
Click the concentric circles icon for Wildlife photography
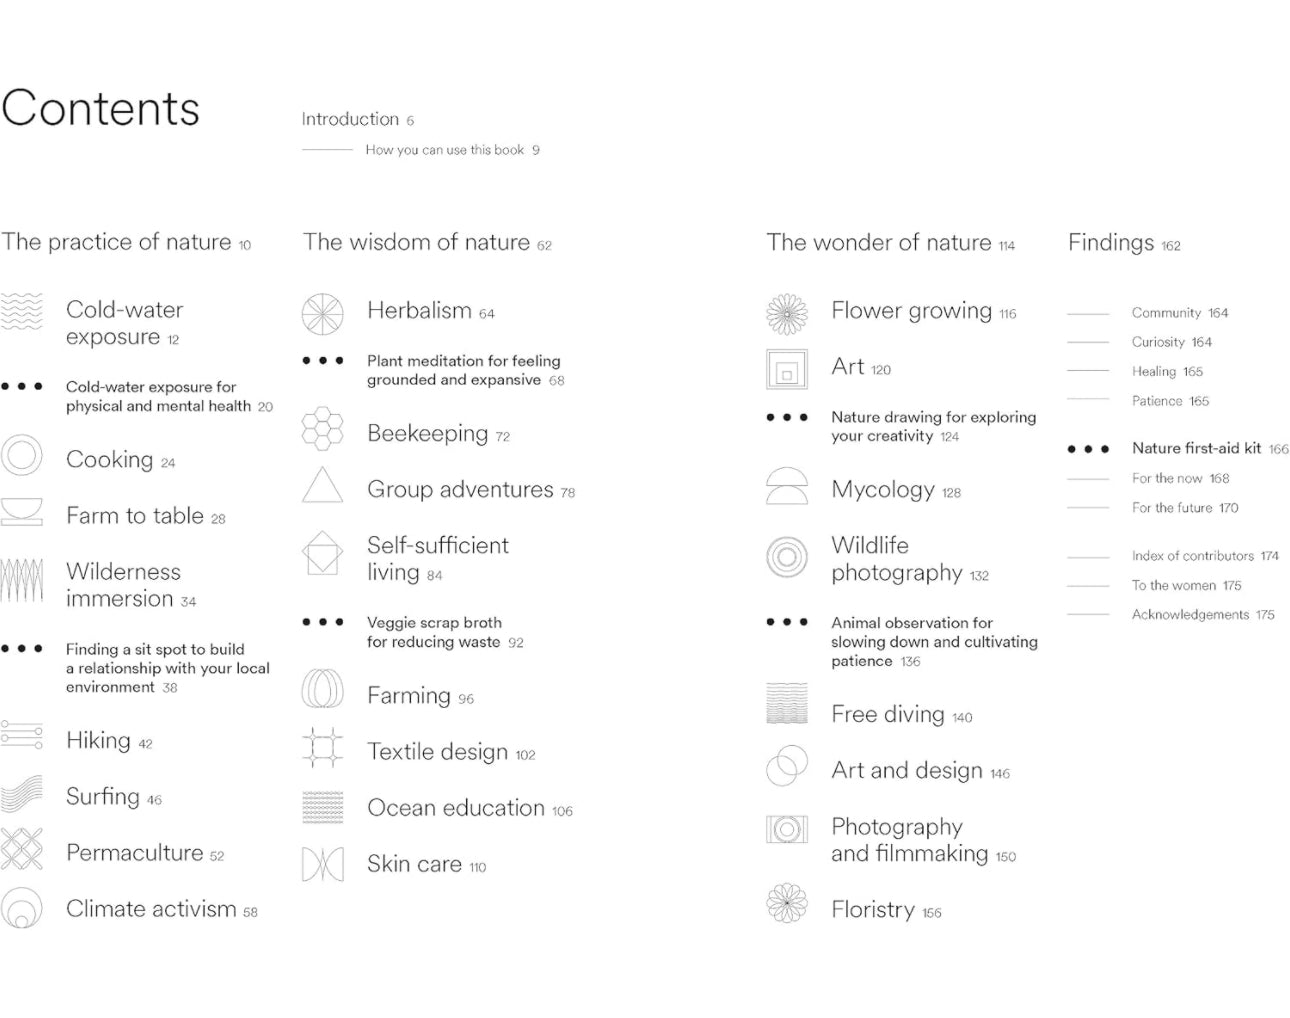[x=787, y=556]
